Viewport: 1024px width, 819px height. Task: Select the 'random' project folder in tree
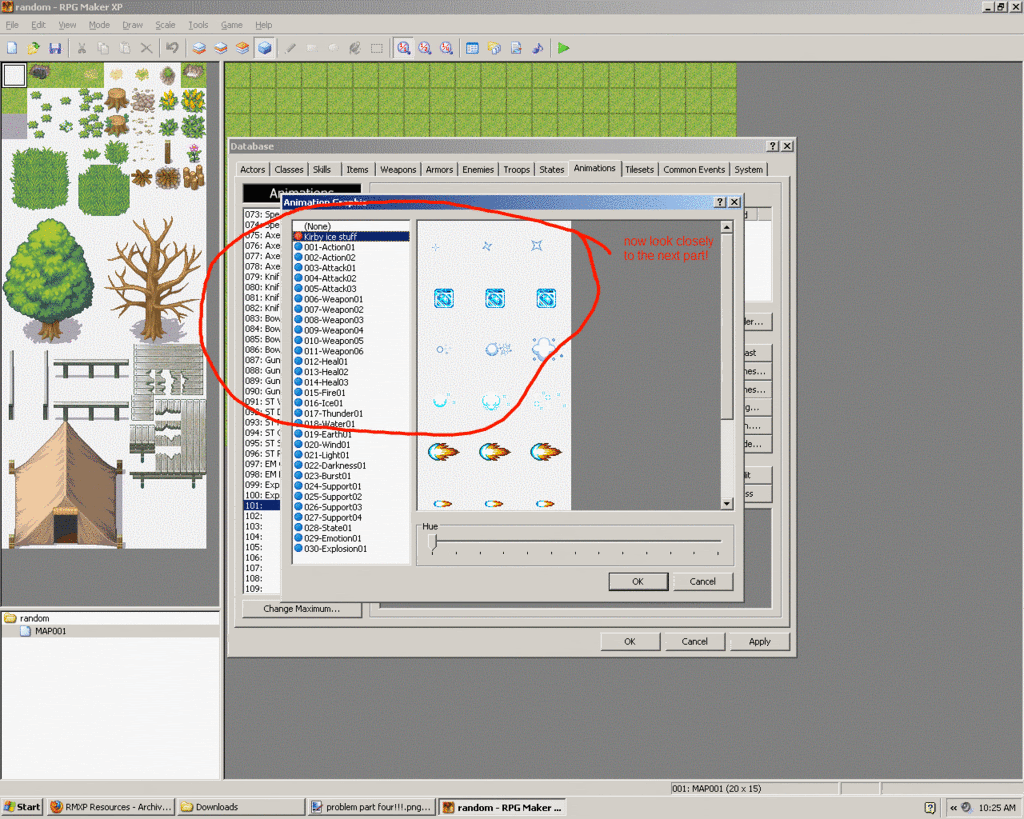point(34,618)
